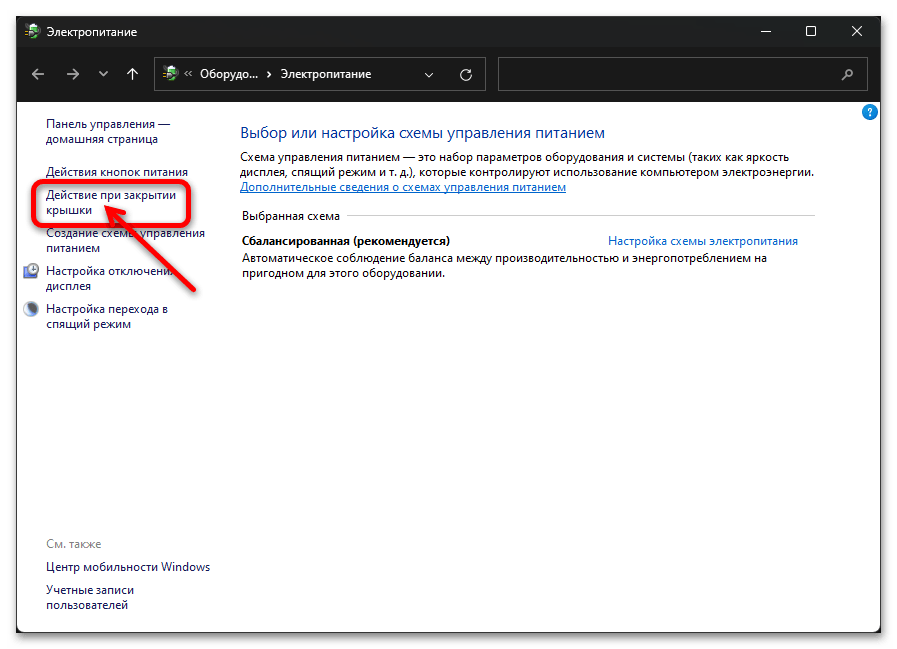897x649 pixels.
Task: Open Настройка перехода в спящий режим
Action: [106, 316]
